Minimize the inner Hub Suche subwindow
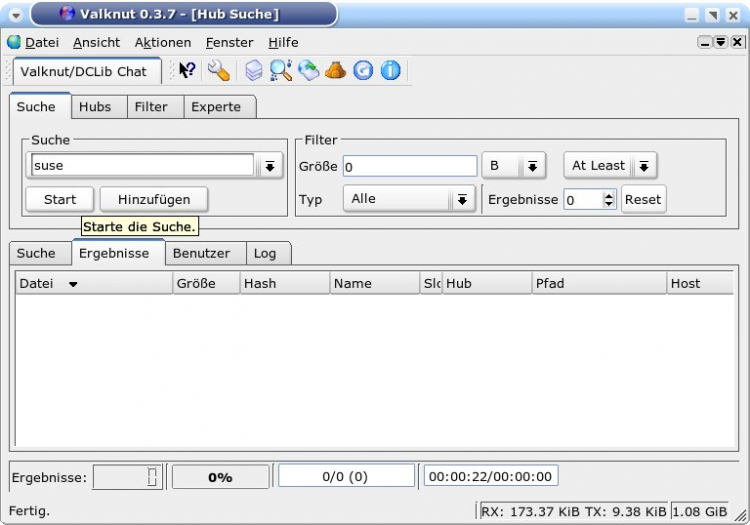Image resolution: width=750 pixels, height=525 pixels. (705, 43)
